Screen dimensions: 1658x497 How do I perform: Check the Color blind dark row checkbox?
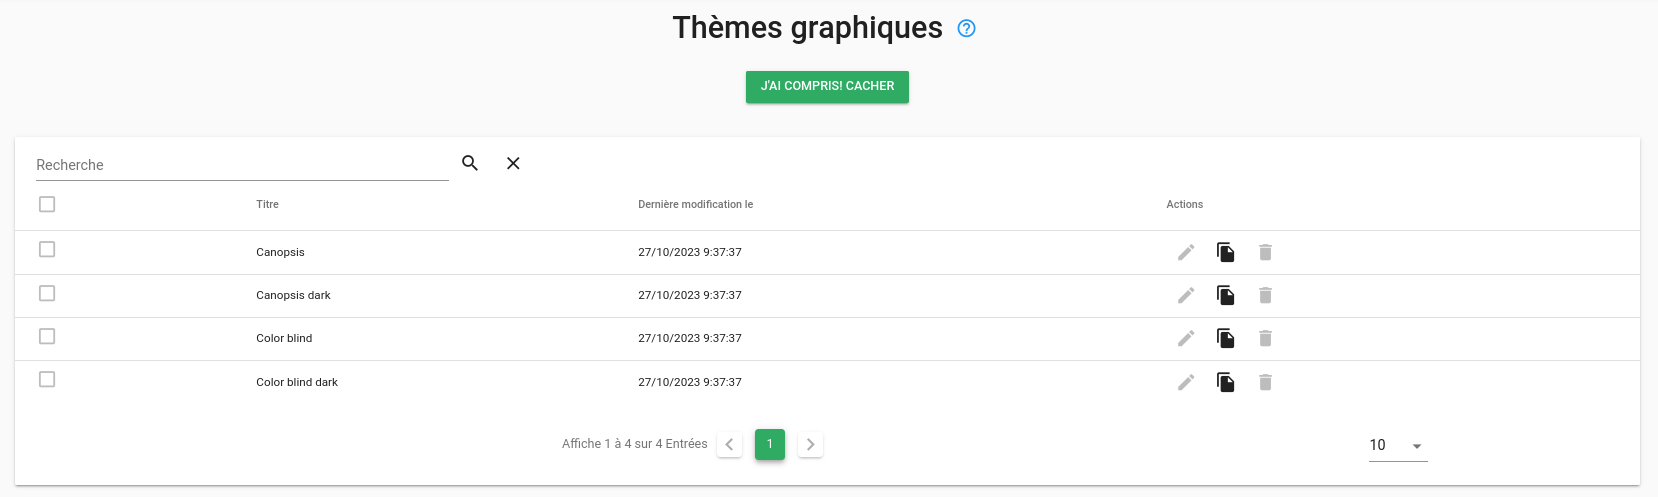47,379
